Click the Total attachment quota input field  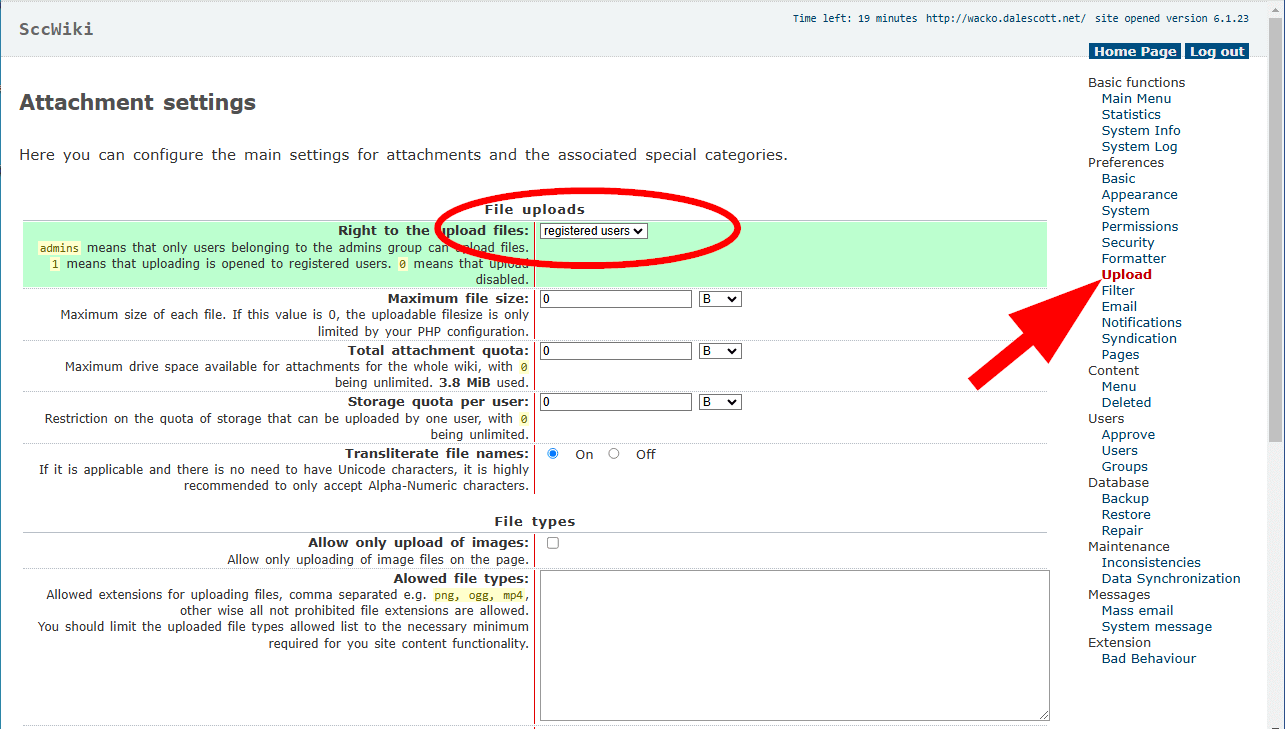pos(615,351)
